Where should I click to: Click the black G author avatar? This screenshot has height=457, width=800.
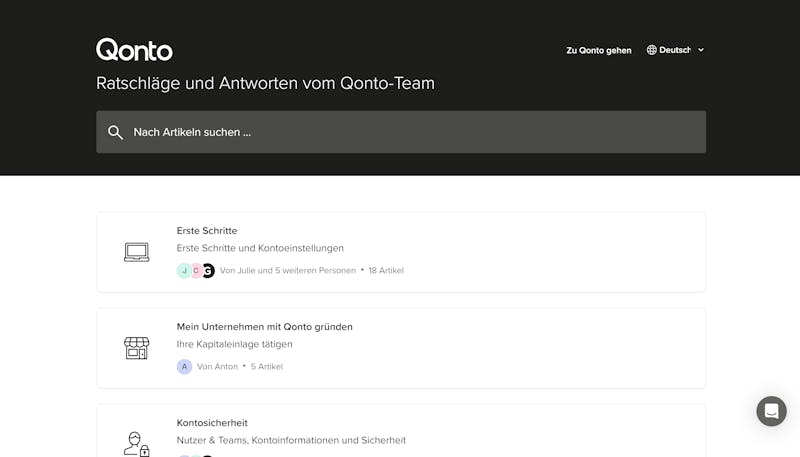coord(208,270)
